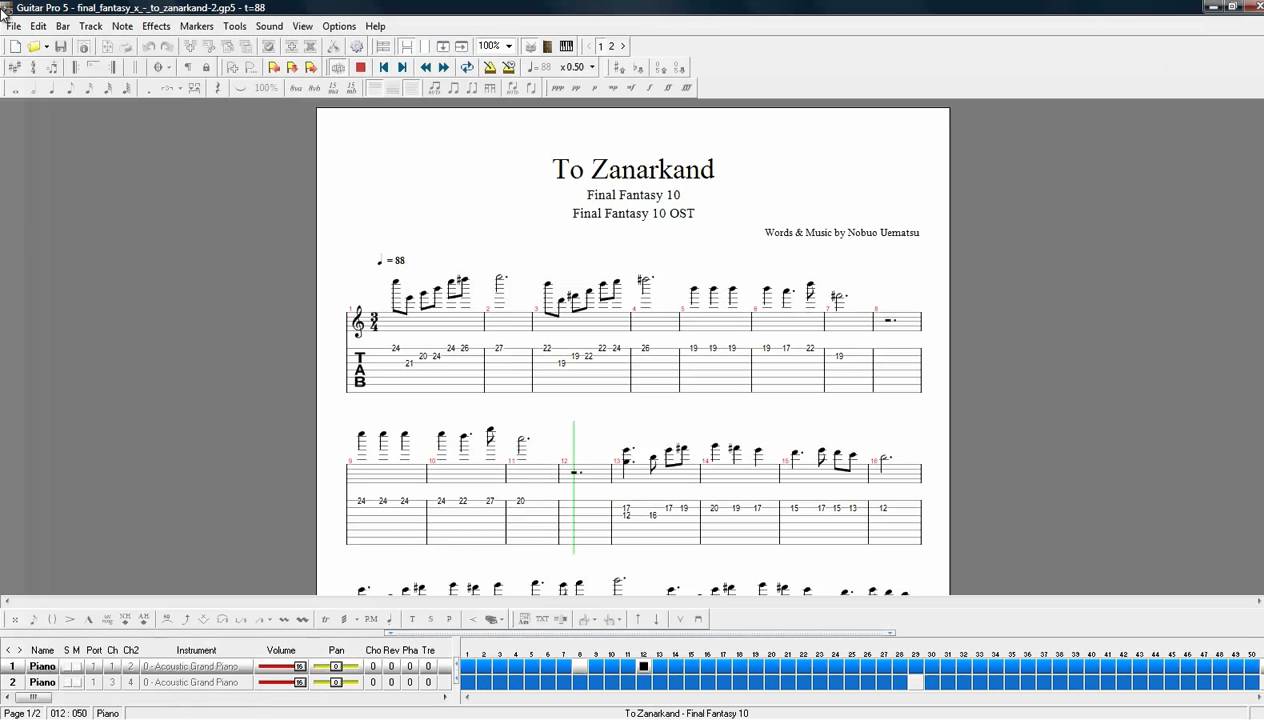Select sixteenth note duration

click(x=89, y=88)
